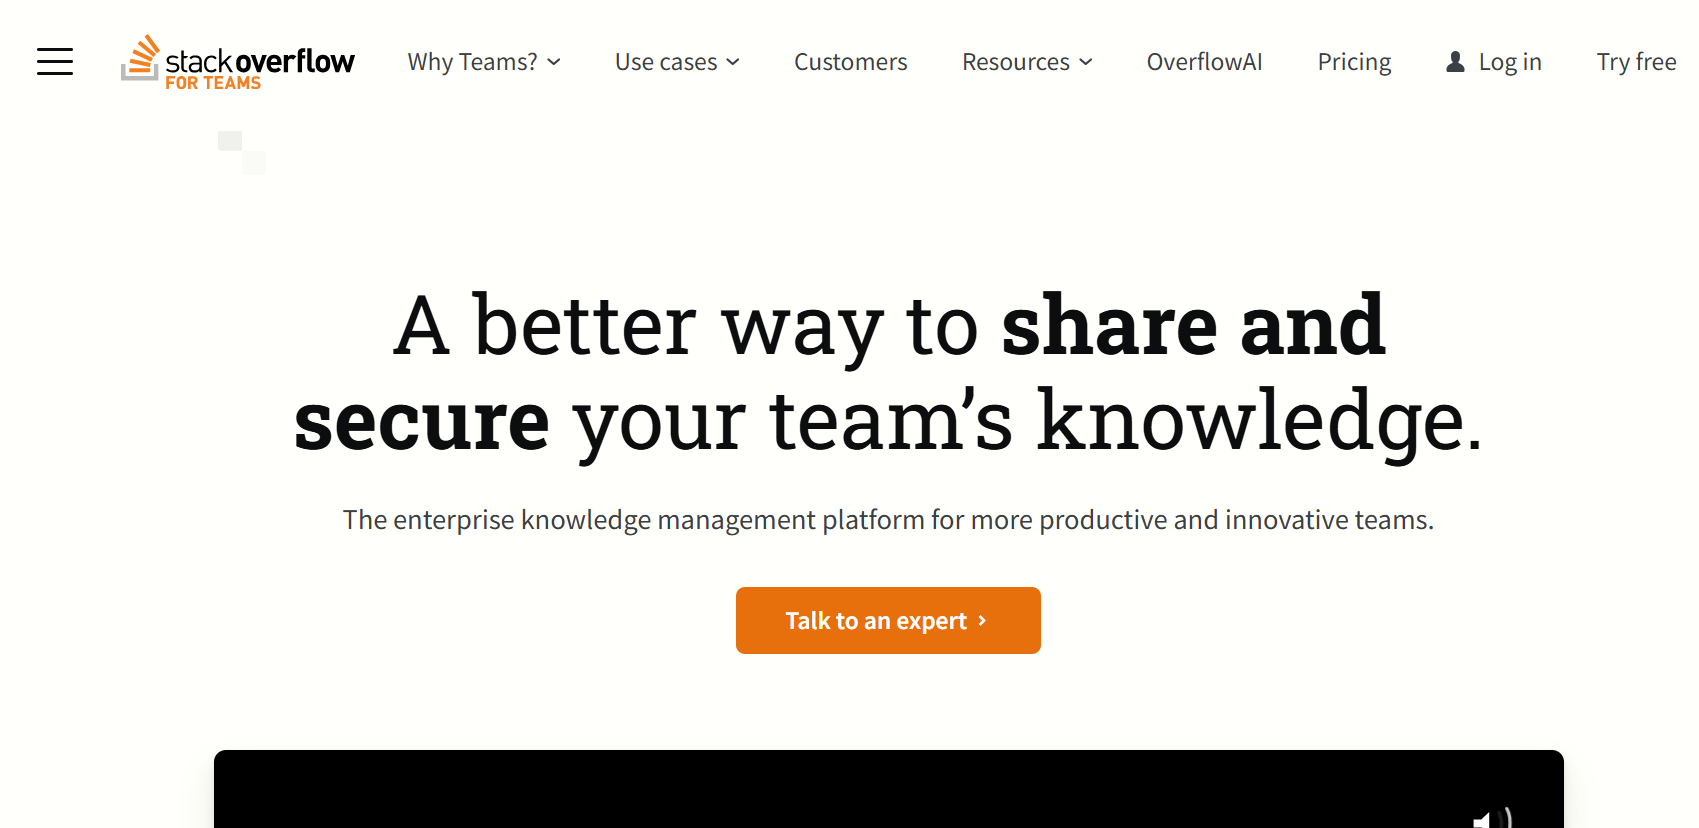Select OverflowAI in the navigation bar

(x=1204, y=62)
